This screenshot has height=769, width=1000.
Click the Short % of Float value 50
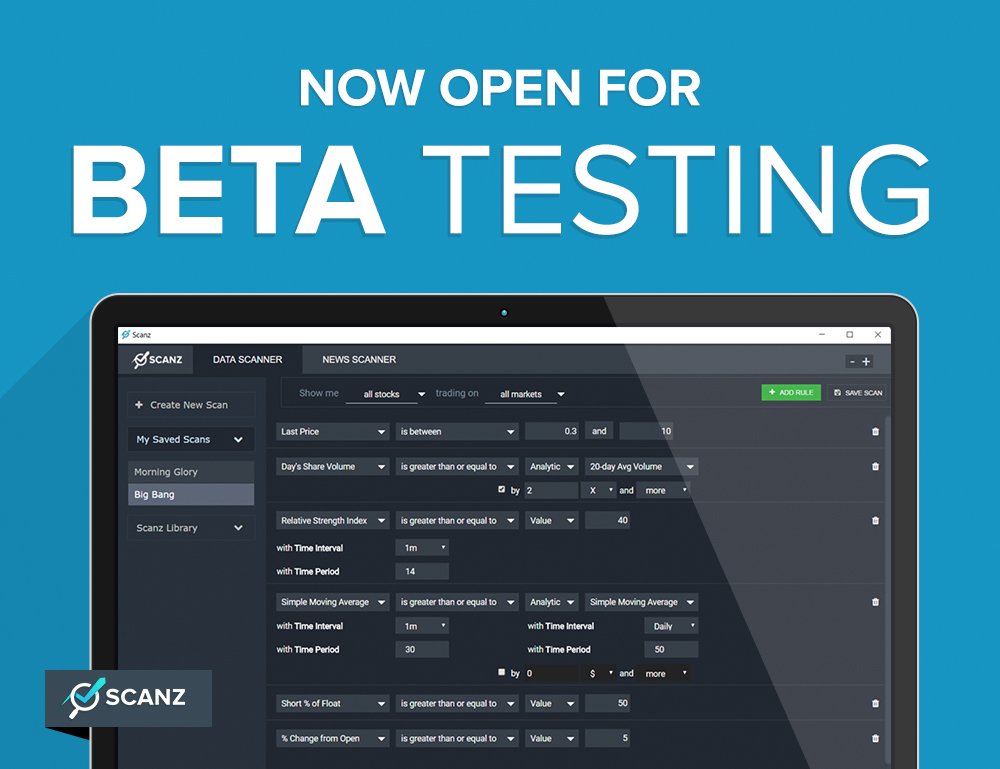[608, 703]
